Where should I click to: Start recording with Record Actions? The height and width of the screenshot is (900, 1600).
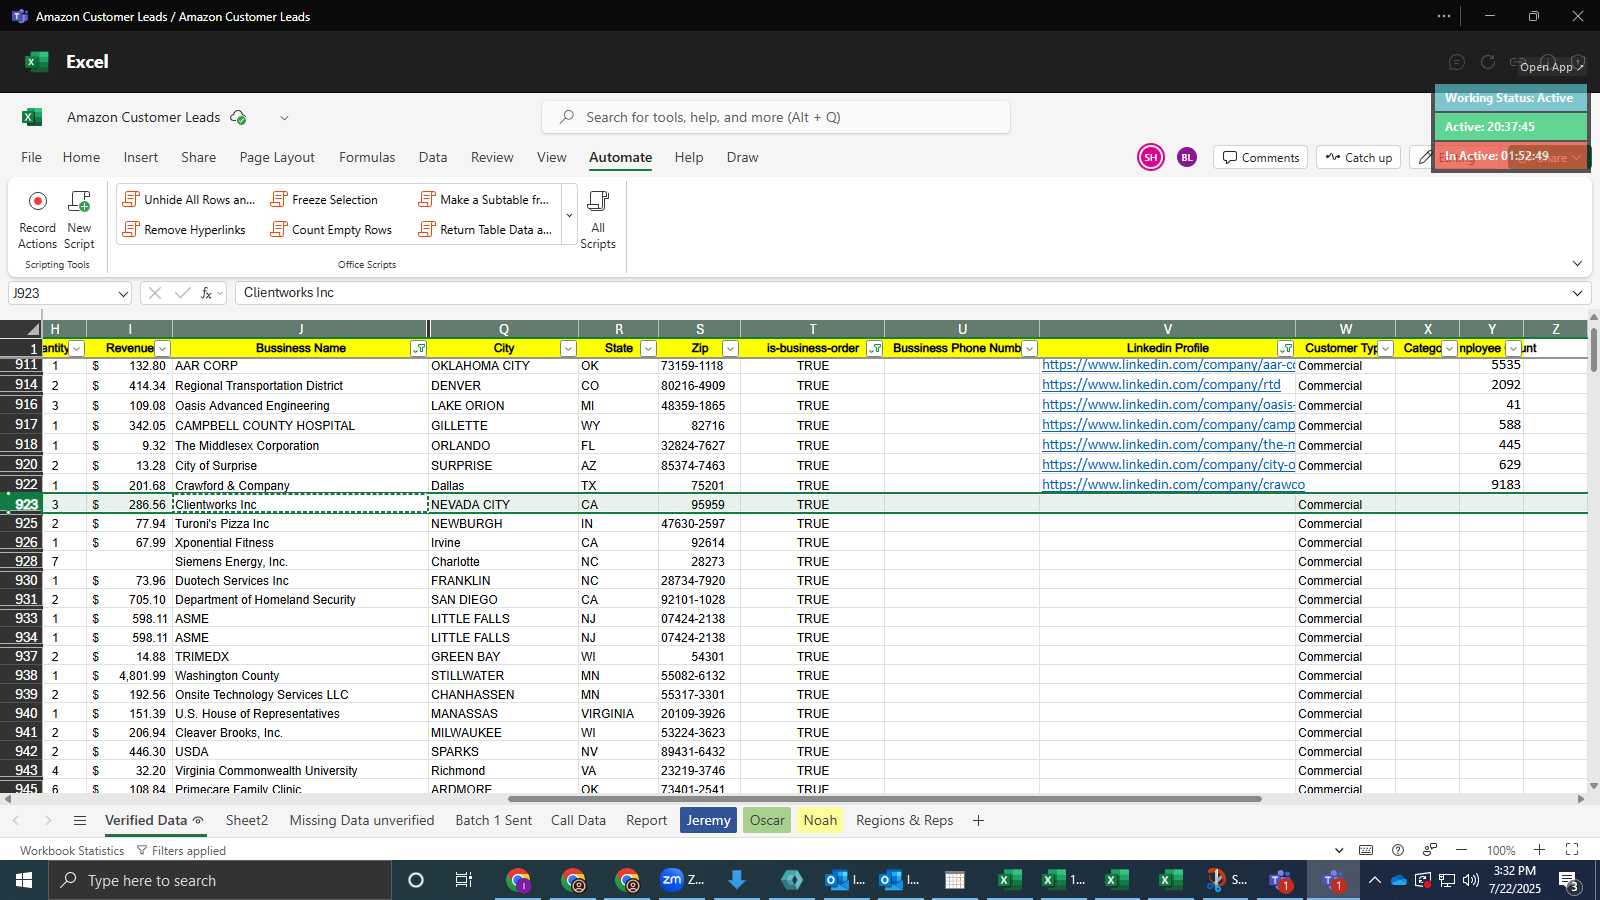37,219
